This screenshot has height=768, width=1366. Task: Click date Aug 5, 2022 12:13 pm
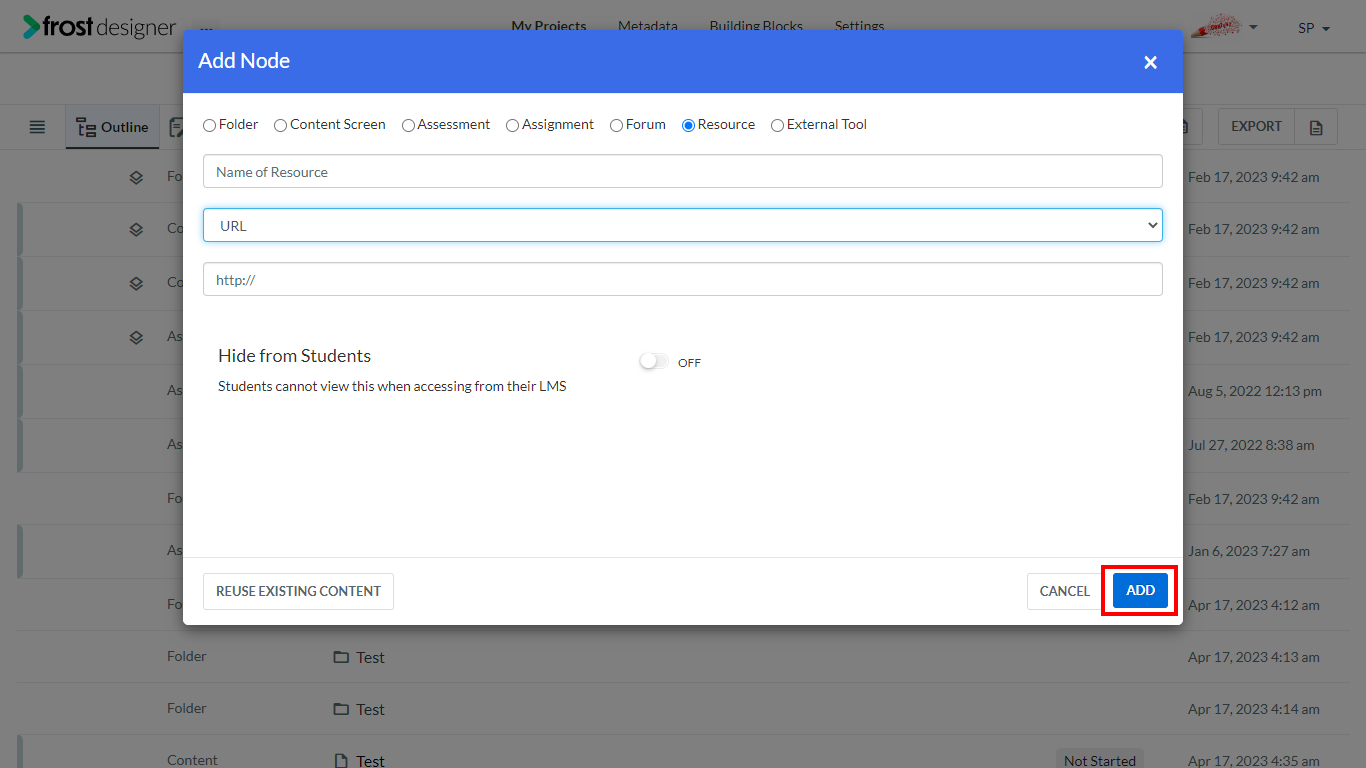coord(1255,391)
